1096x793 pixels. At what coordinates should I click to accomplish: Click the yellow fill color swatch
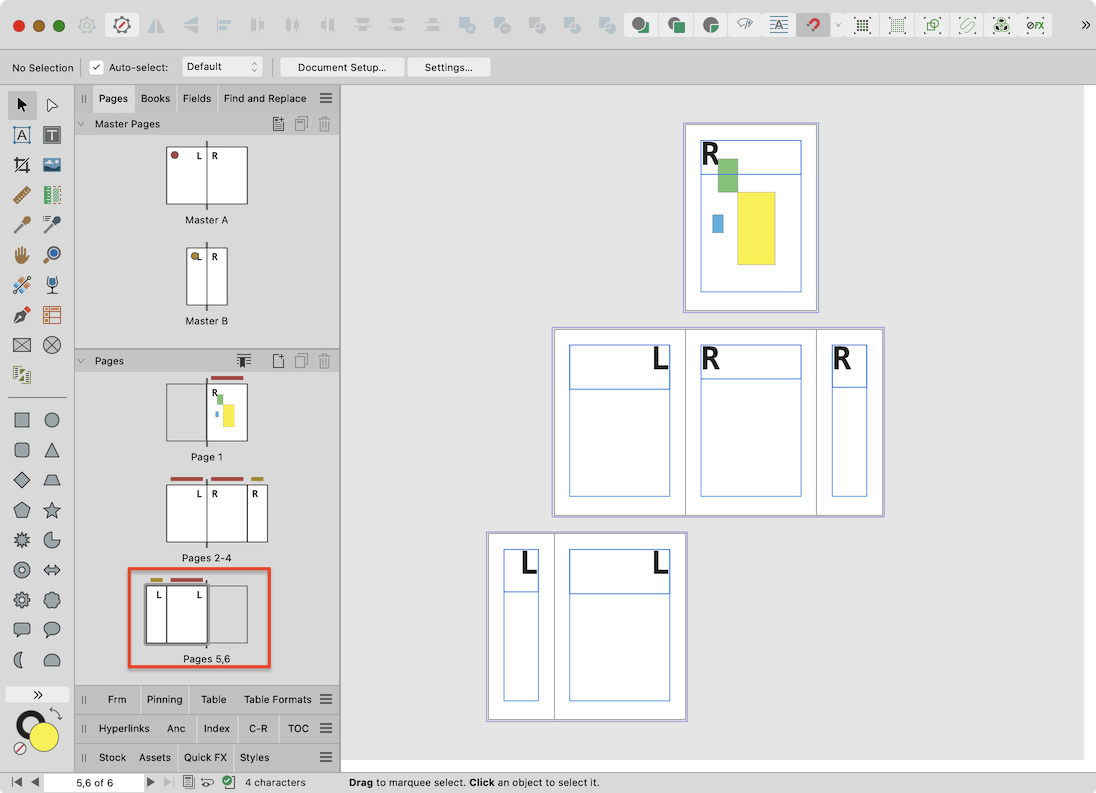point(43,738)
